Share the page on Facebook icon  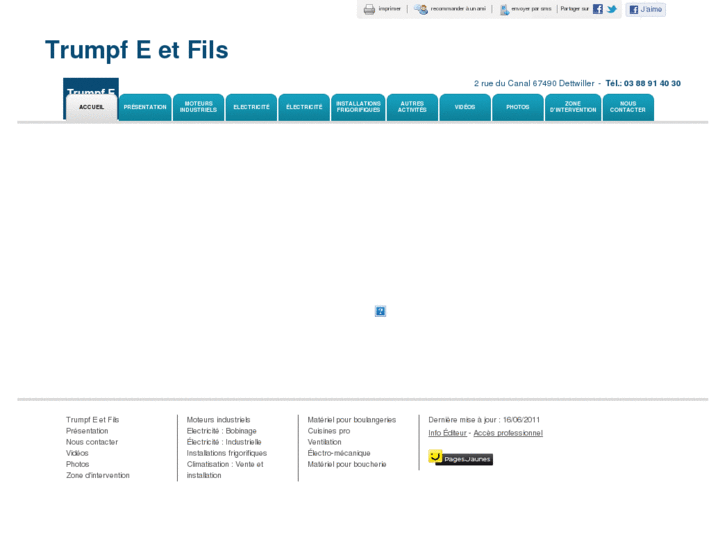[x=598, y=9]
